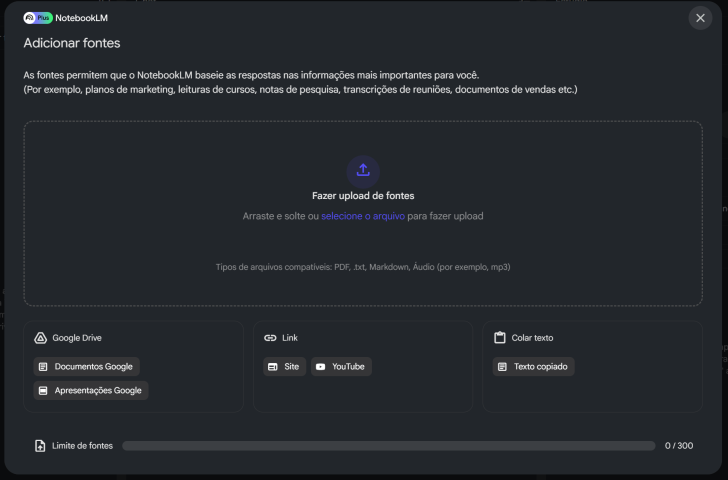Click the Google Drive triangle icon
The height and width of the screenshot is (480, 728).
coord(40,338)
